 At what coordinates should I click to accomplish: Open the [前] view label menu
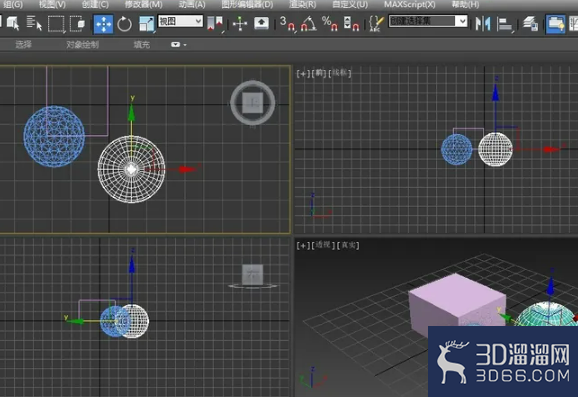[x=319, y=73]
